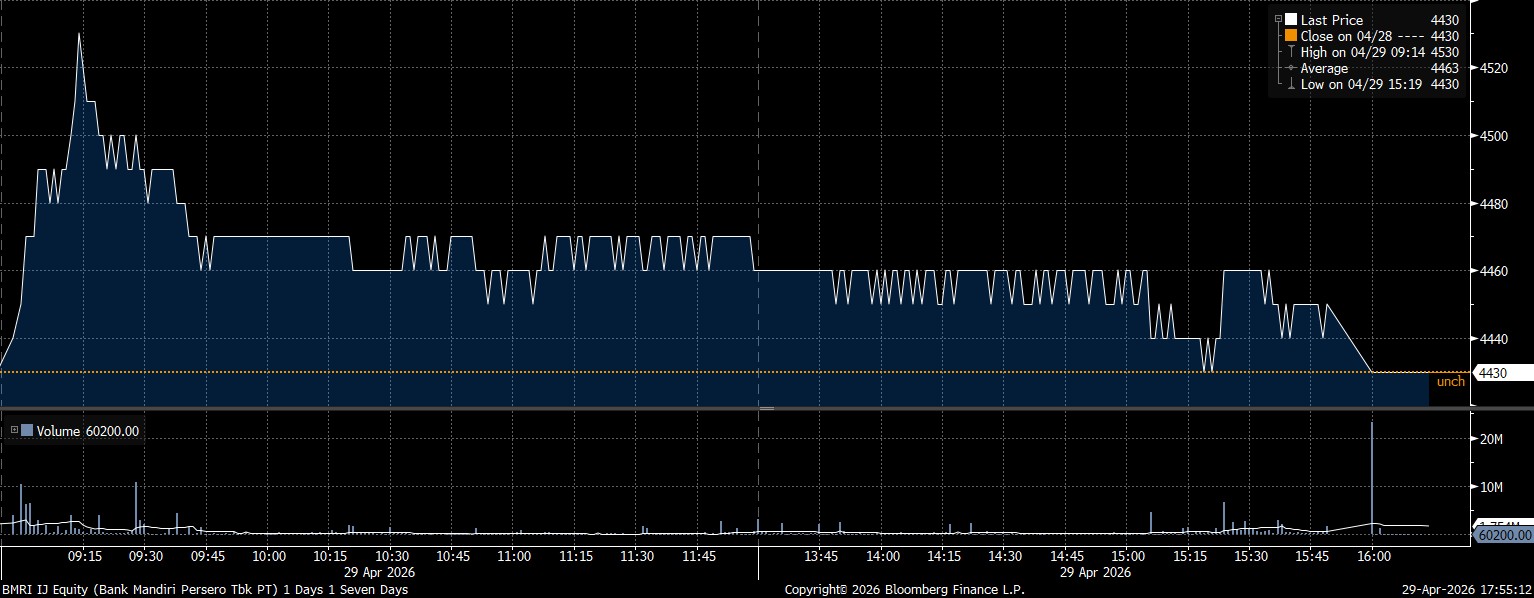1534x598 pixels.
Task: Click the price peak at 09:14
Action: click(79, 35)
